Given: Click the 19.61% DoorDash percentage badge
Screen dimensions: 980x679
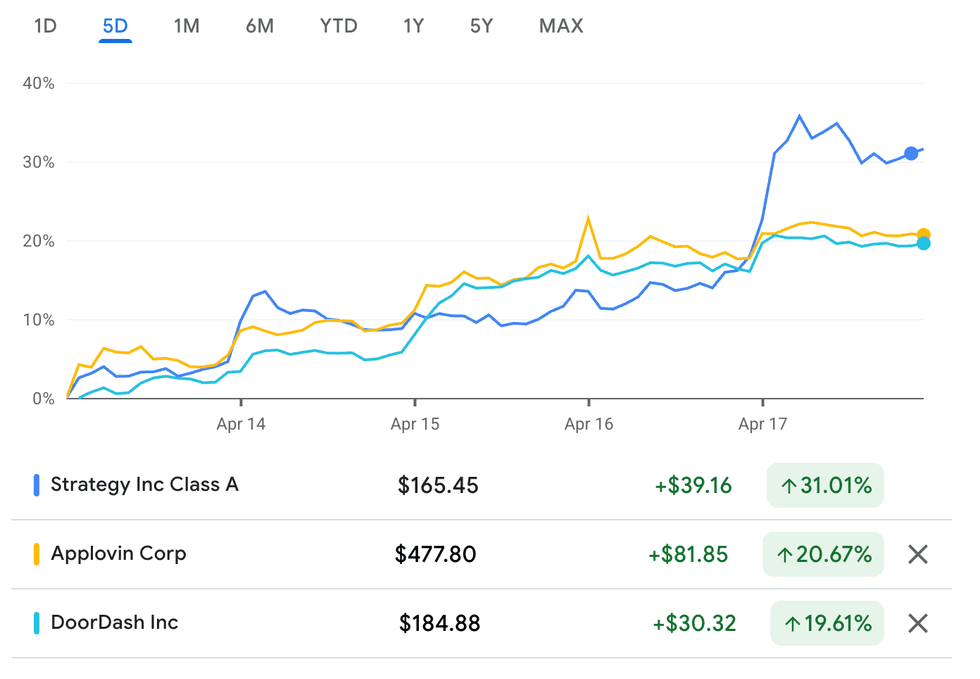Looking at the screenshot, I should pos(827,622).
